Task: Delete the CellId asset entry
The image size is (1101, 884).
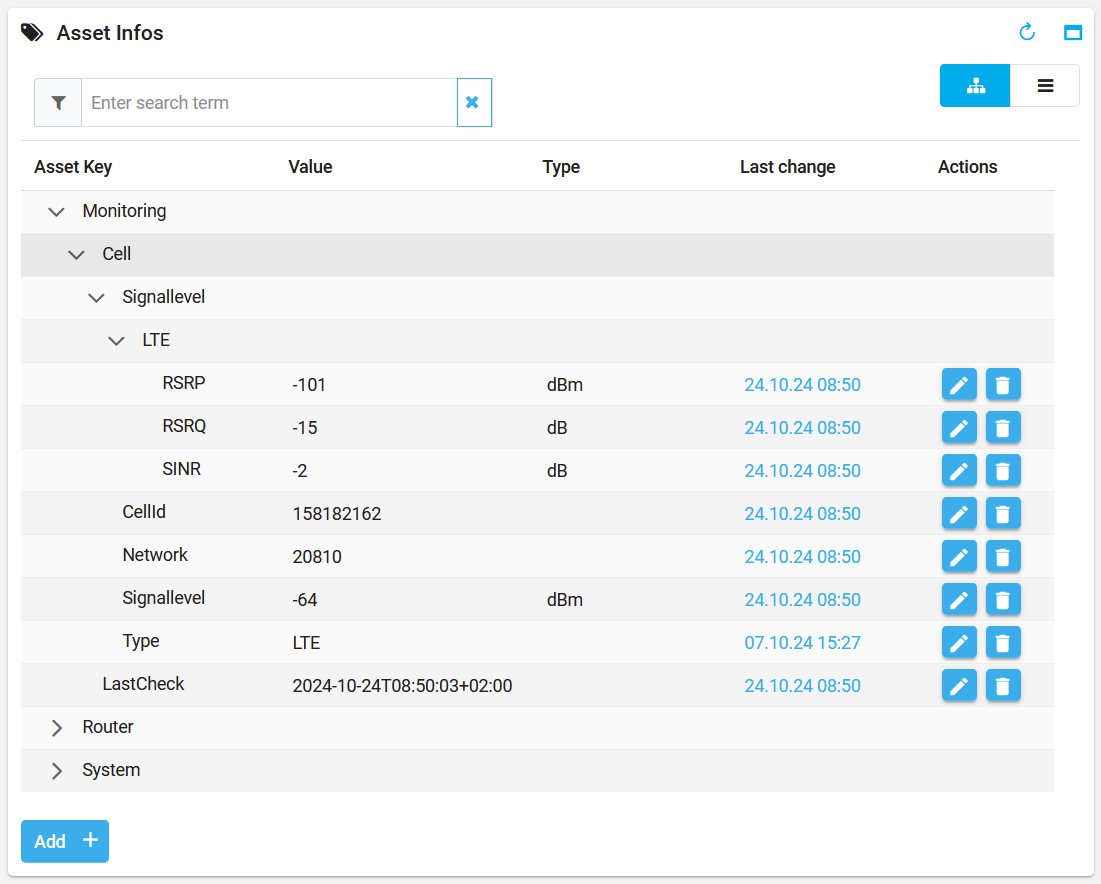Action: click(x=1003, y=514)
